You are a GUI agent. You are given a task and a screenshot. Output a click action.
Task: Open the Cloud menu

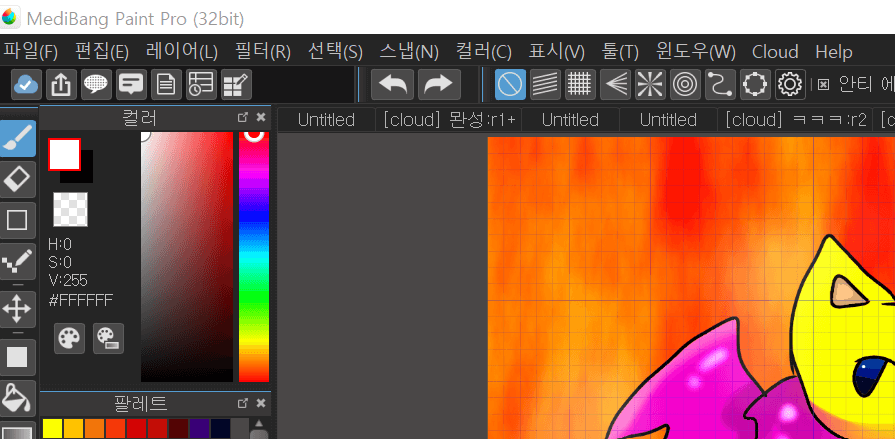coord(775,52)
